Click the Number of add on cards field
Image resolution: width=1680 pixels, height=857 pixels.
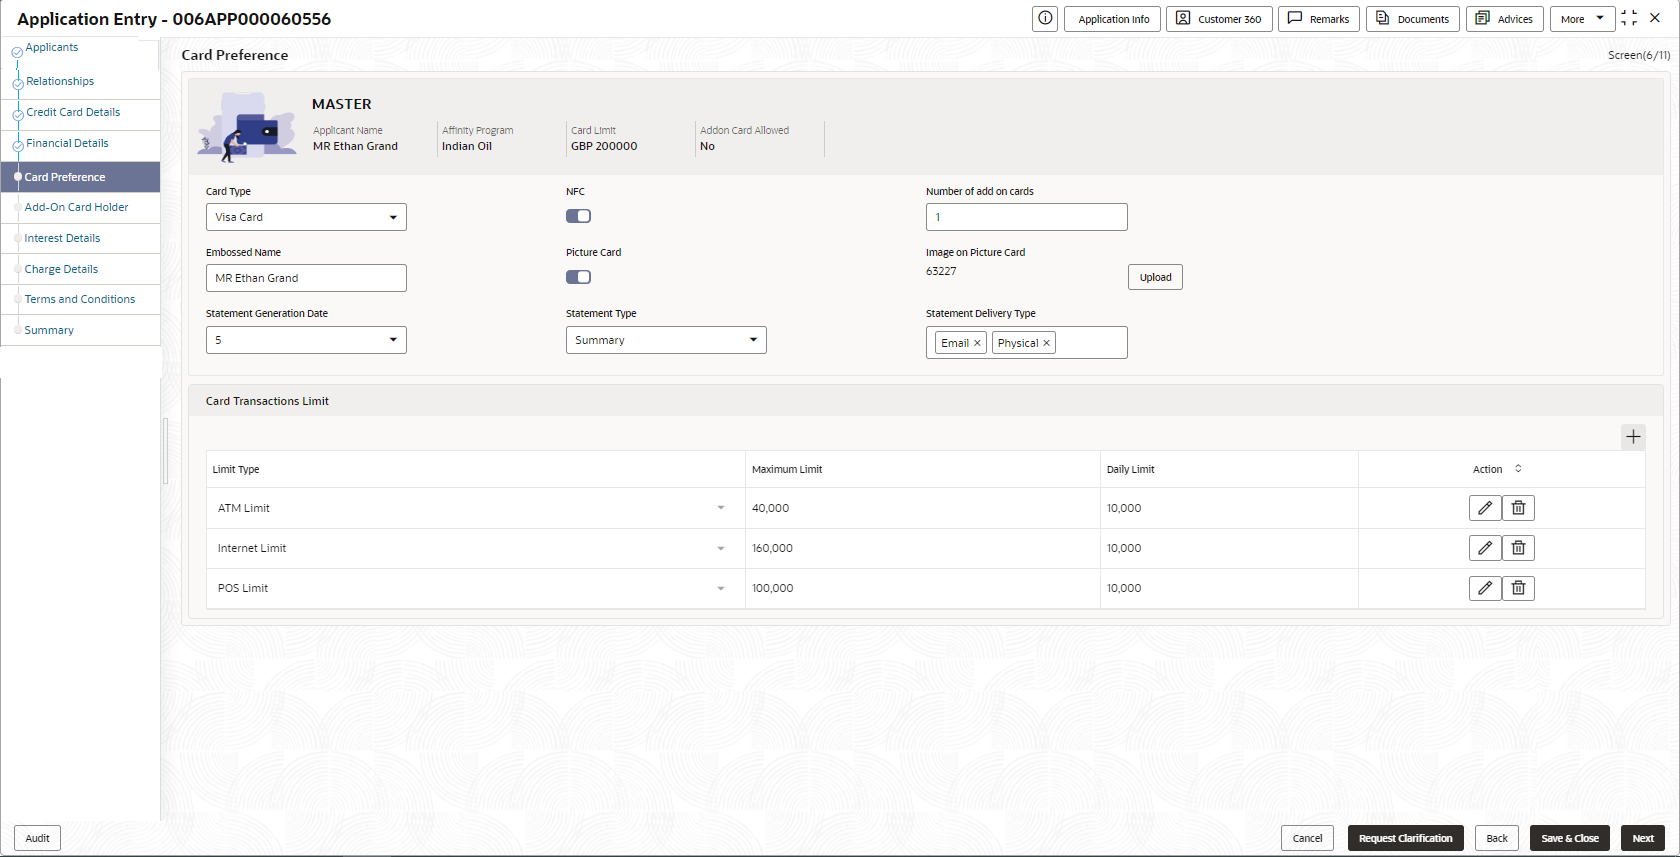pyautogui.click(x=1026, y=217)
